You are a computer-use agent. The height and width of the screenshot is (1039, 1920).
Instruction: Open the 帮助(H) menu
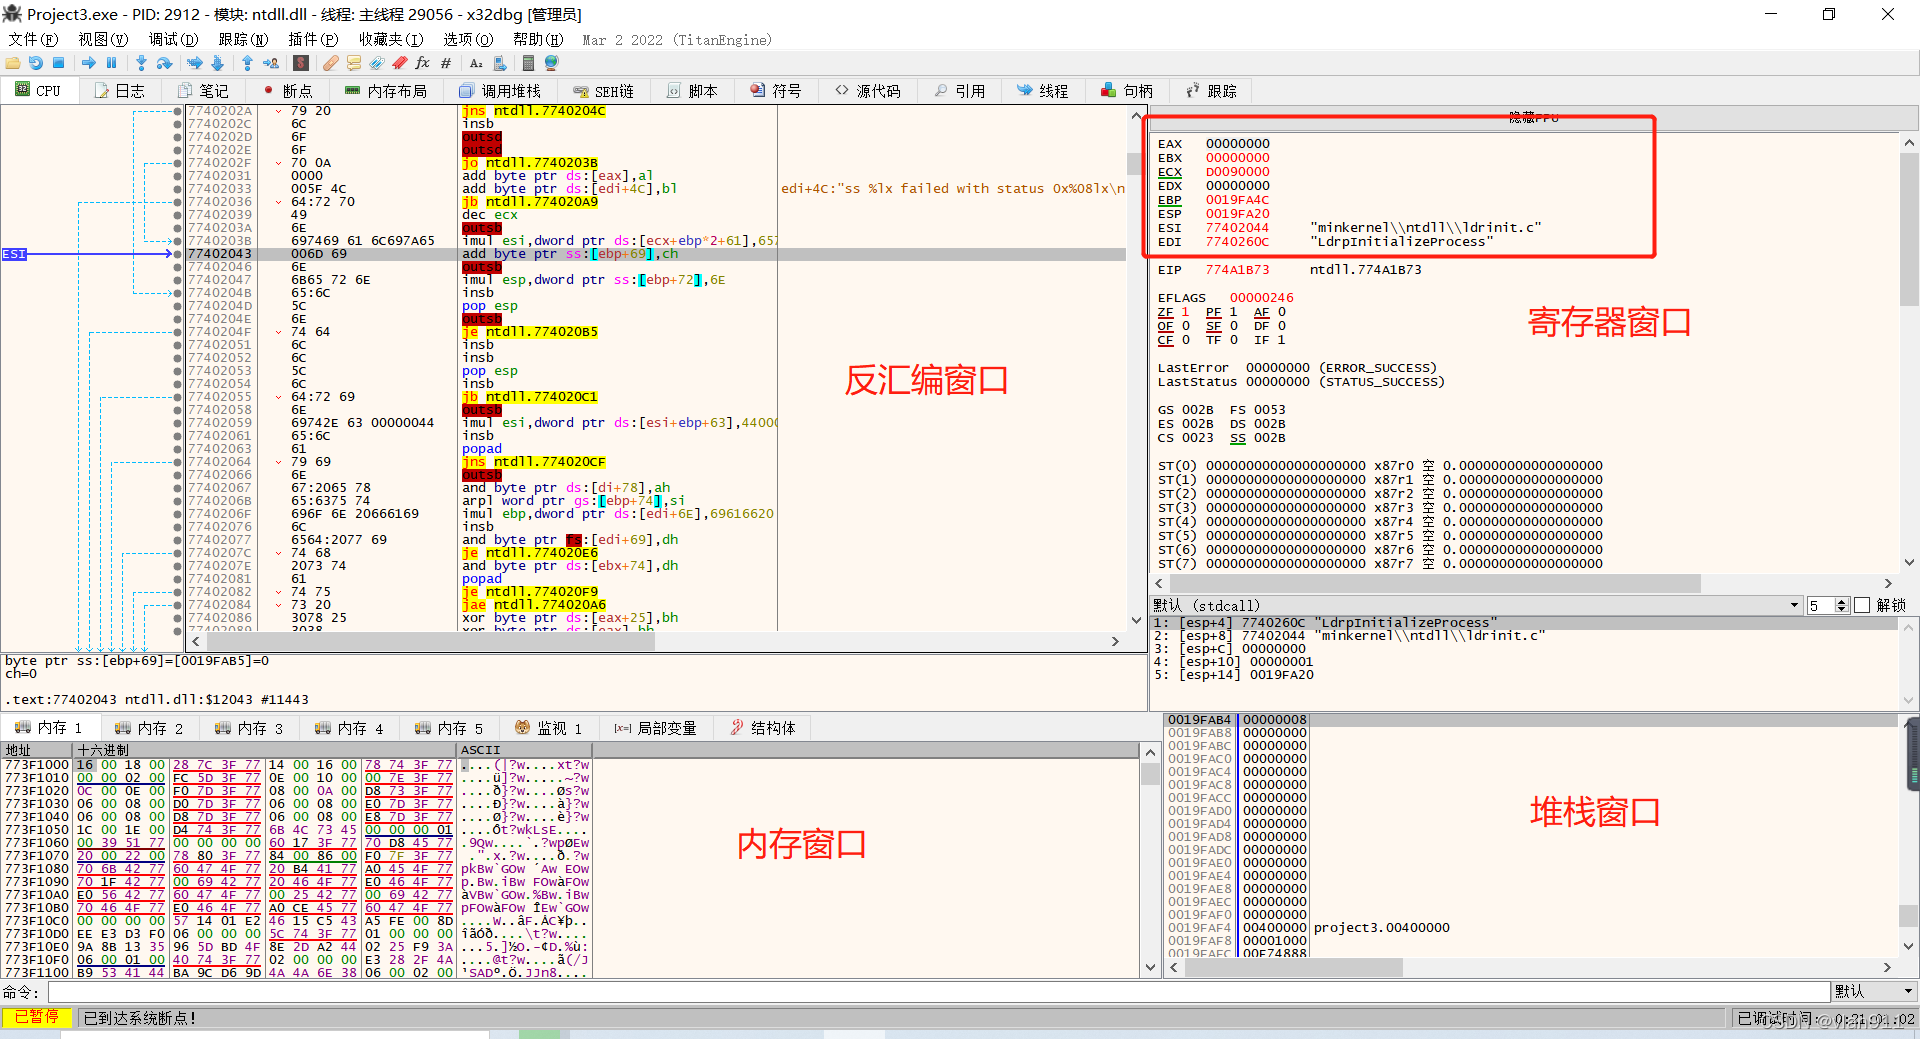click(x=538, y=39)
